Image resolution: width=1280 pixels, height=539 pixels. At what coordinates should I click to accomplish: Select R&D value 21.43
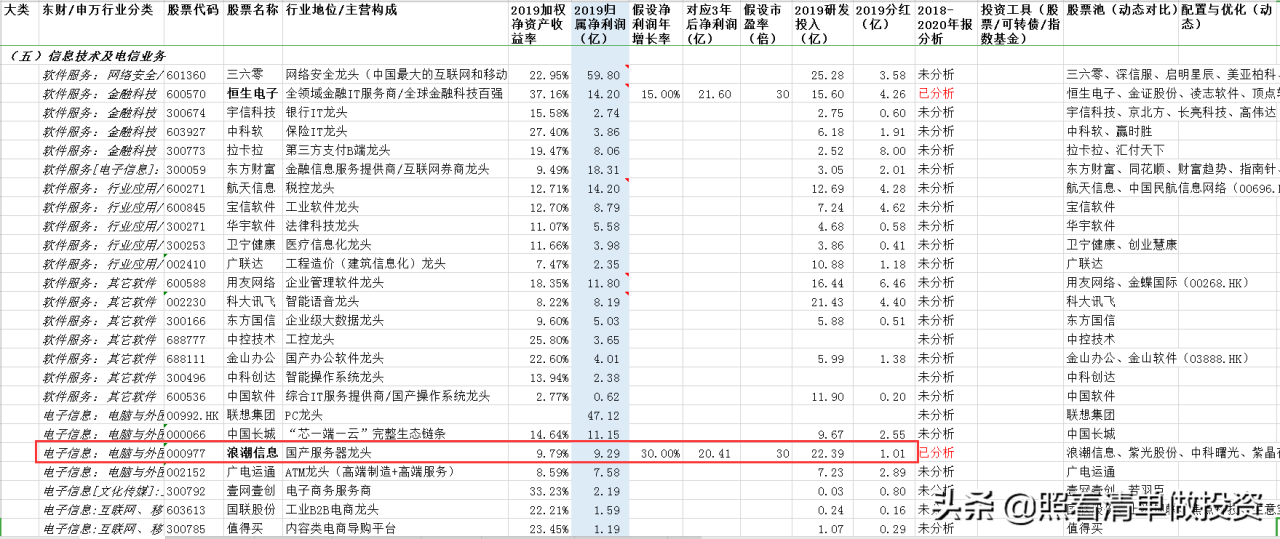coord(828,301)
